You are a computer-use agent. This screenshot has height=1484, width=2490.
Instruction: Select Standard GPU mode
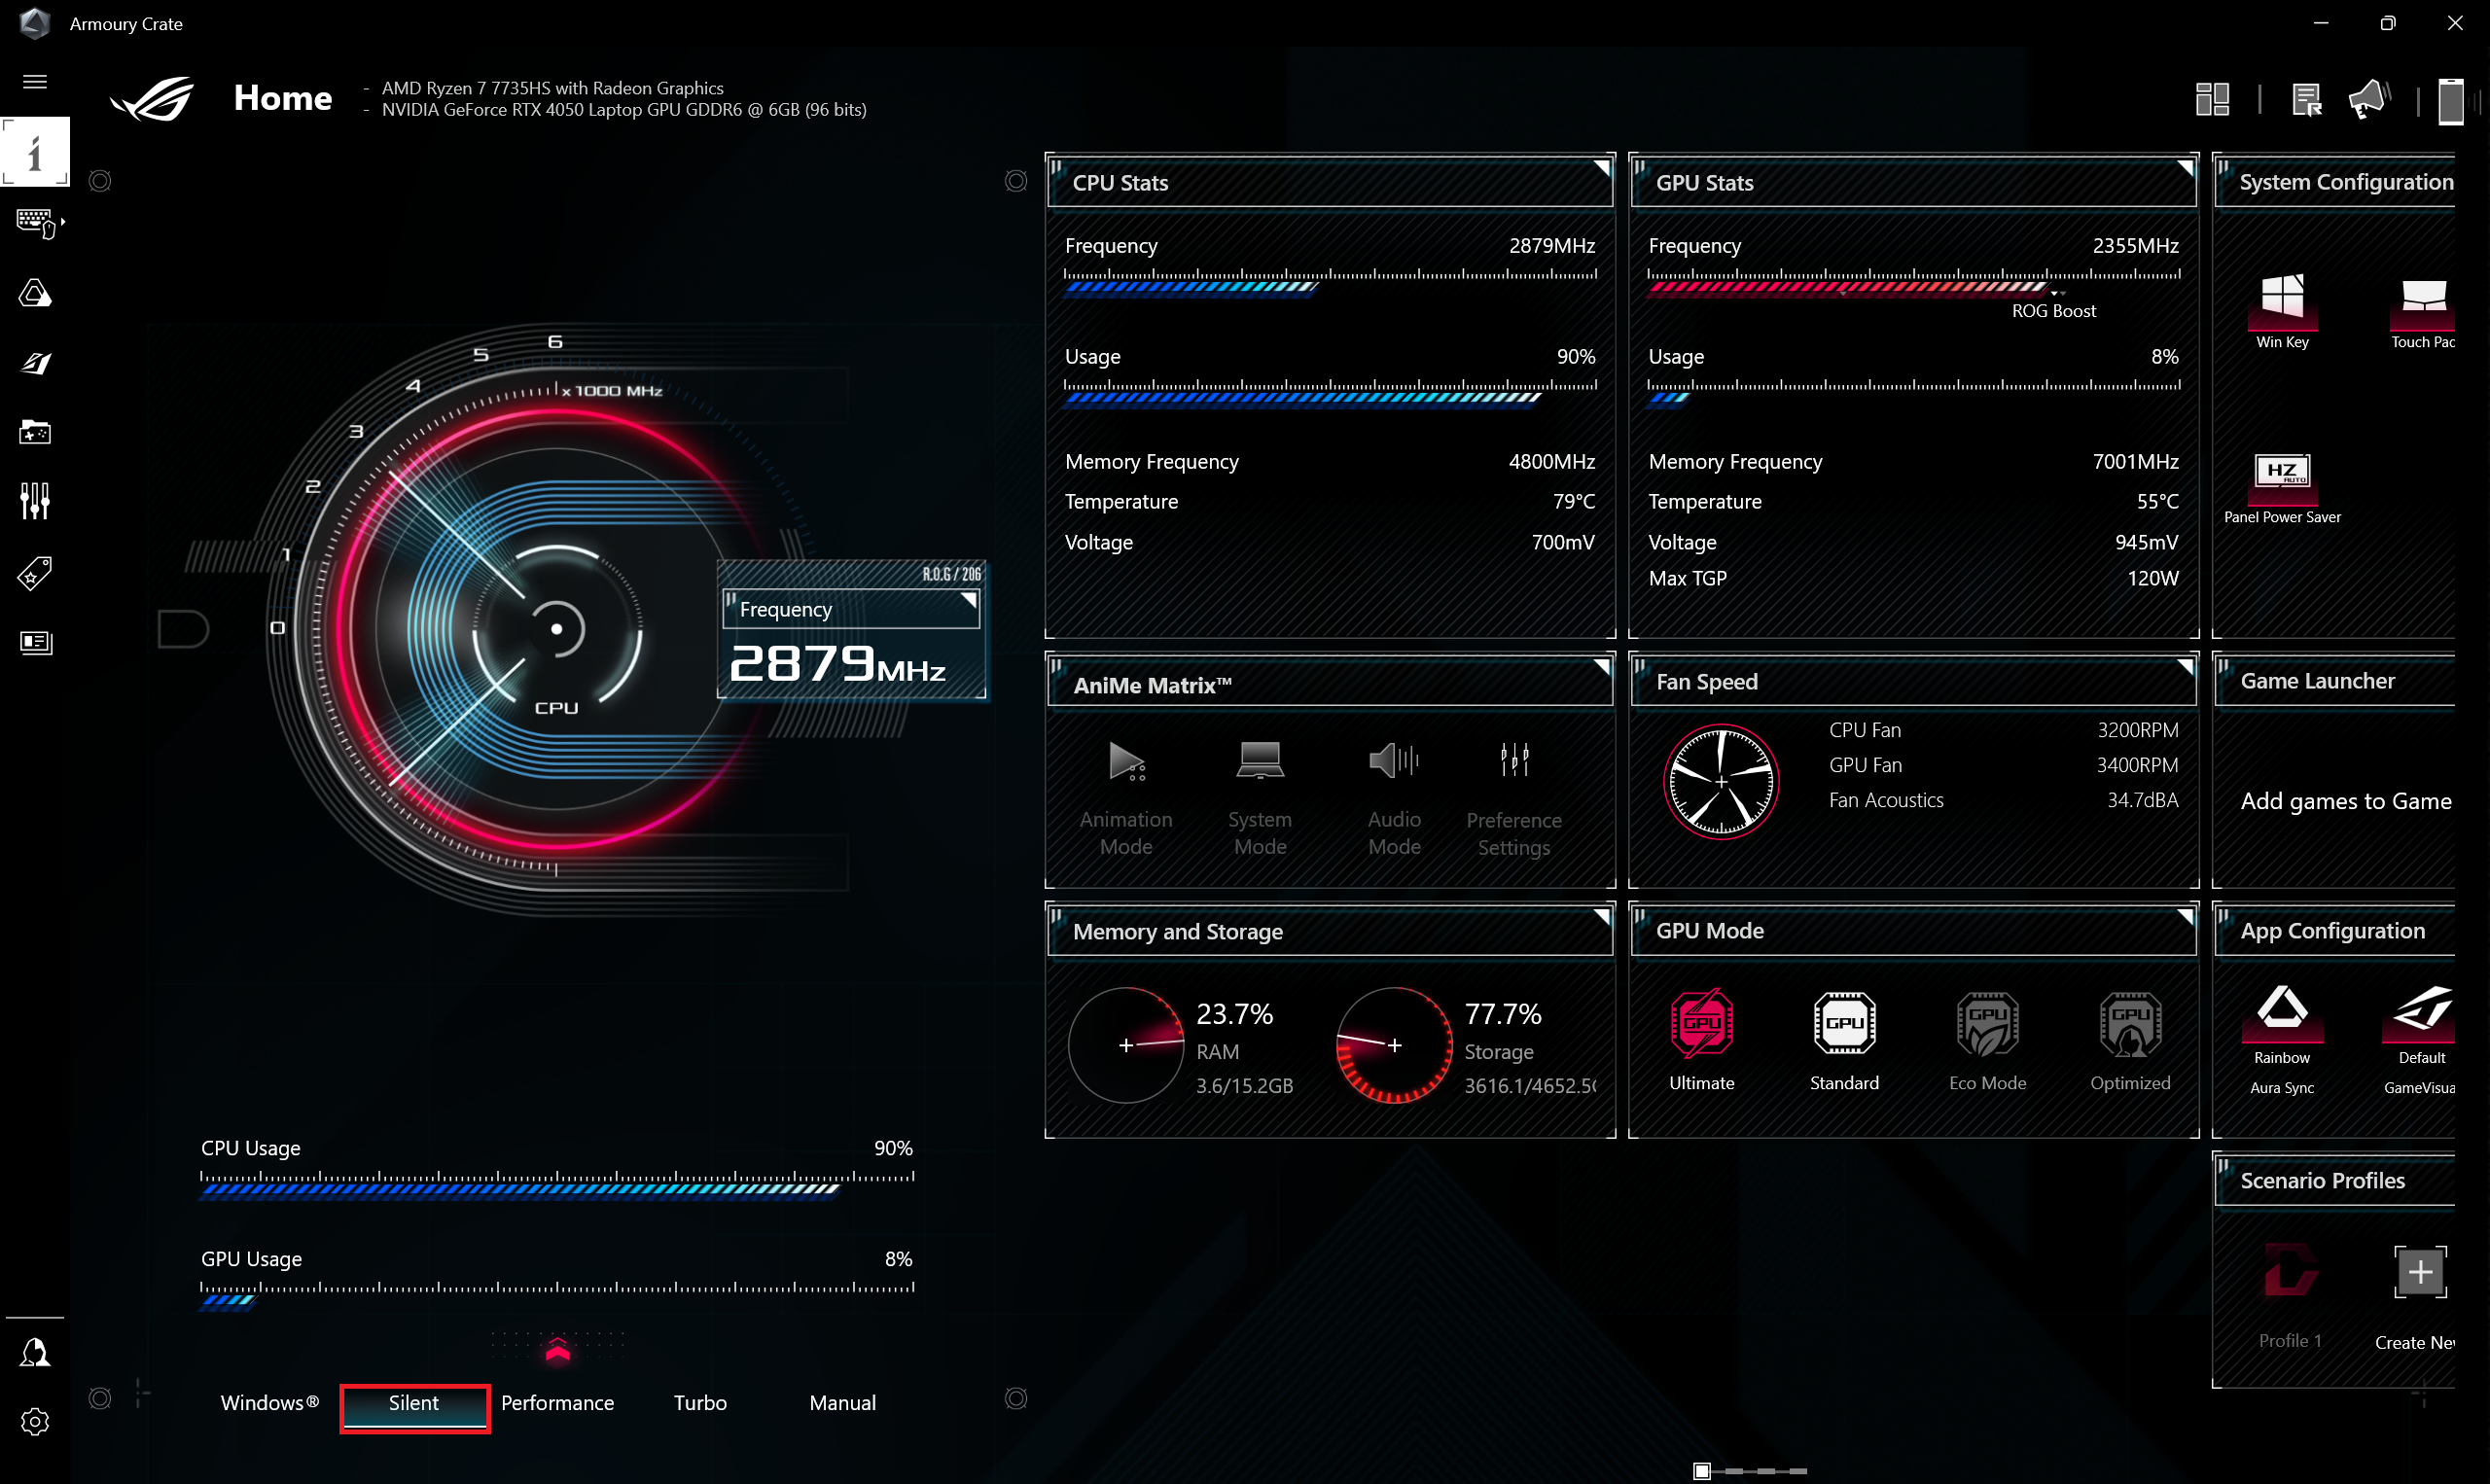1844,1040
